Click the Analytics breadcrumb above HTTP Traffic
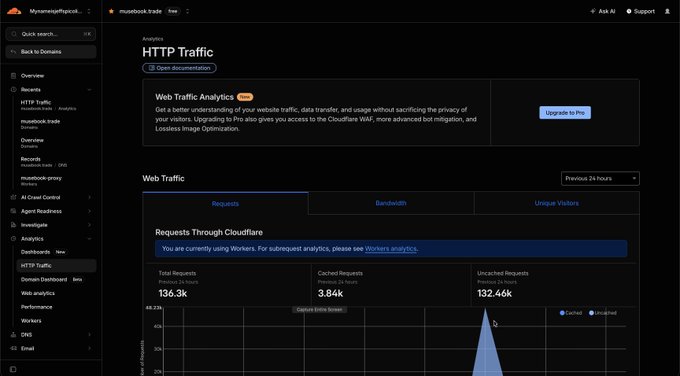The height and width of the screenshot is (376, 680). [x=153, y=39]
